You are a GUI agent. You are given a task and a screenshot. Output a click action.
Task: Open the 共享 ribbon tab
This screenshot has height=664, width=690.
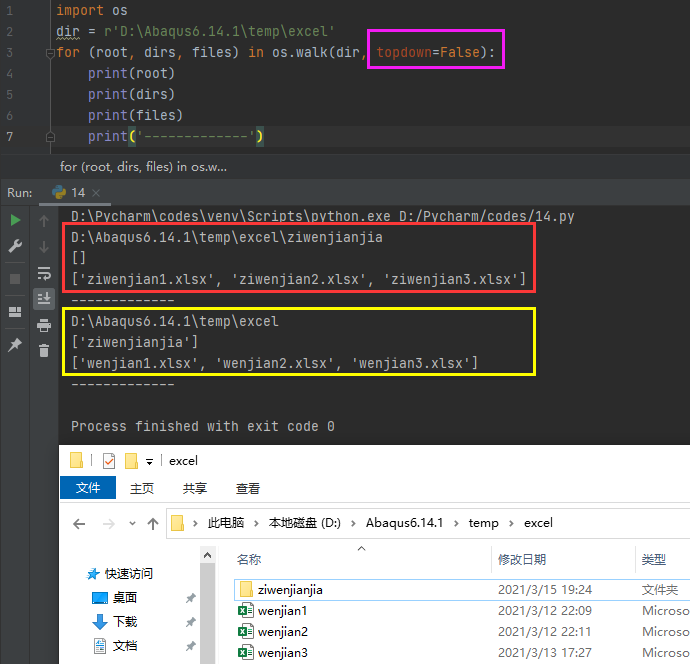click(195, 488)
